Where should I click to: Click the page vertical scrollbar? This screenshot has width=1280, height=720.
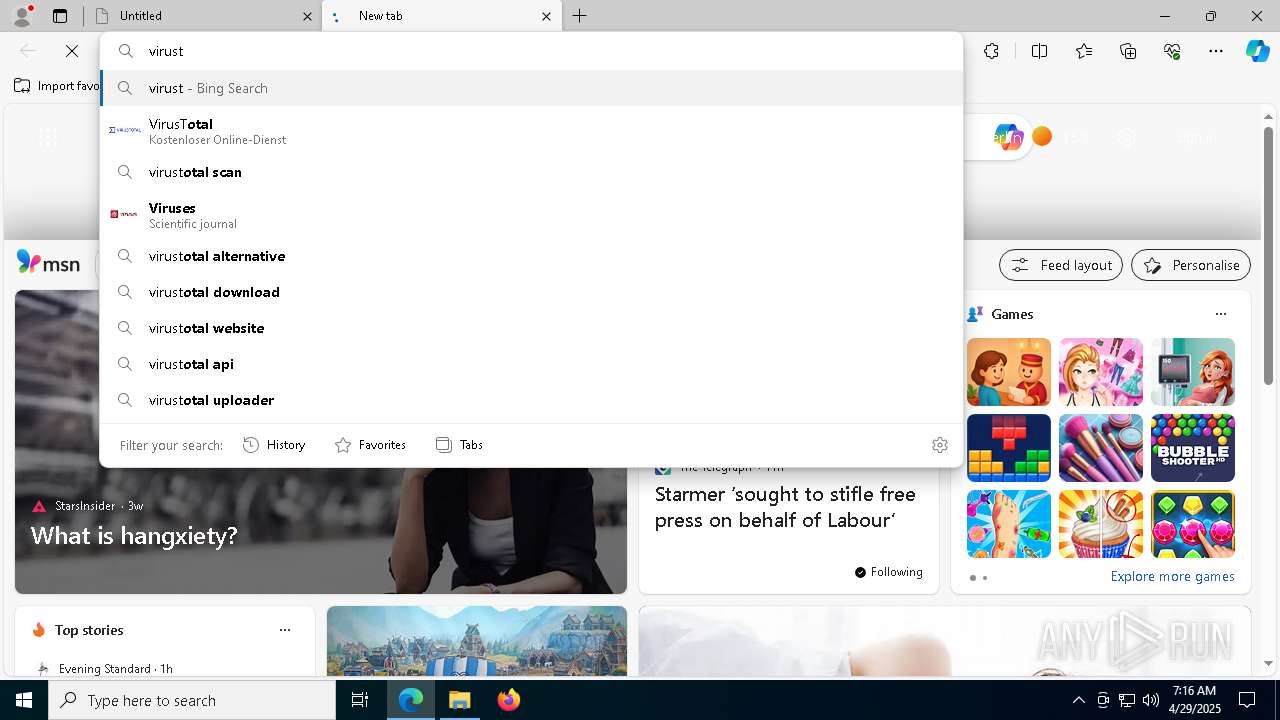pos(1268,255)
